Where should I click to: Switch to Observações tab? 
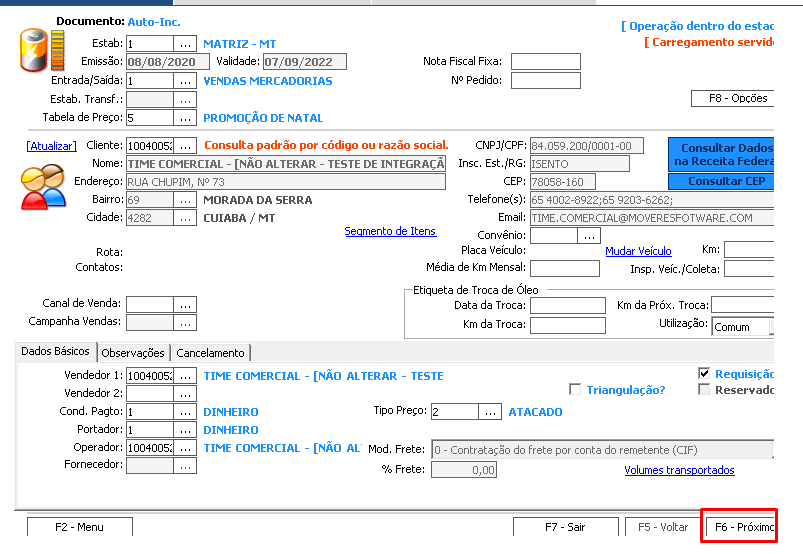click(133, 353)
